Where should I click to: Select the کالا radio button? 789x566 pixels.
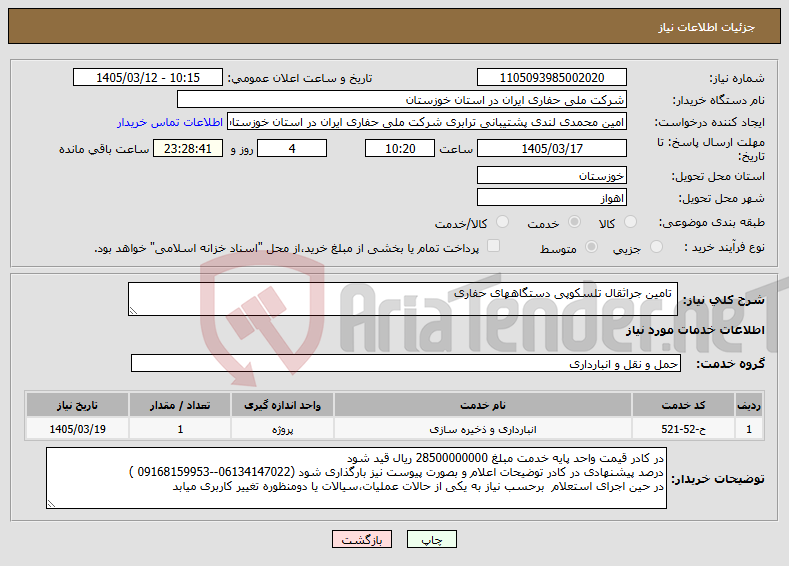pos(630,222)
